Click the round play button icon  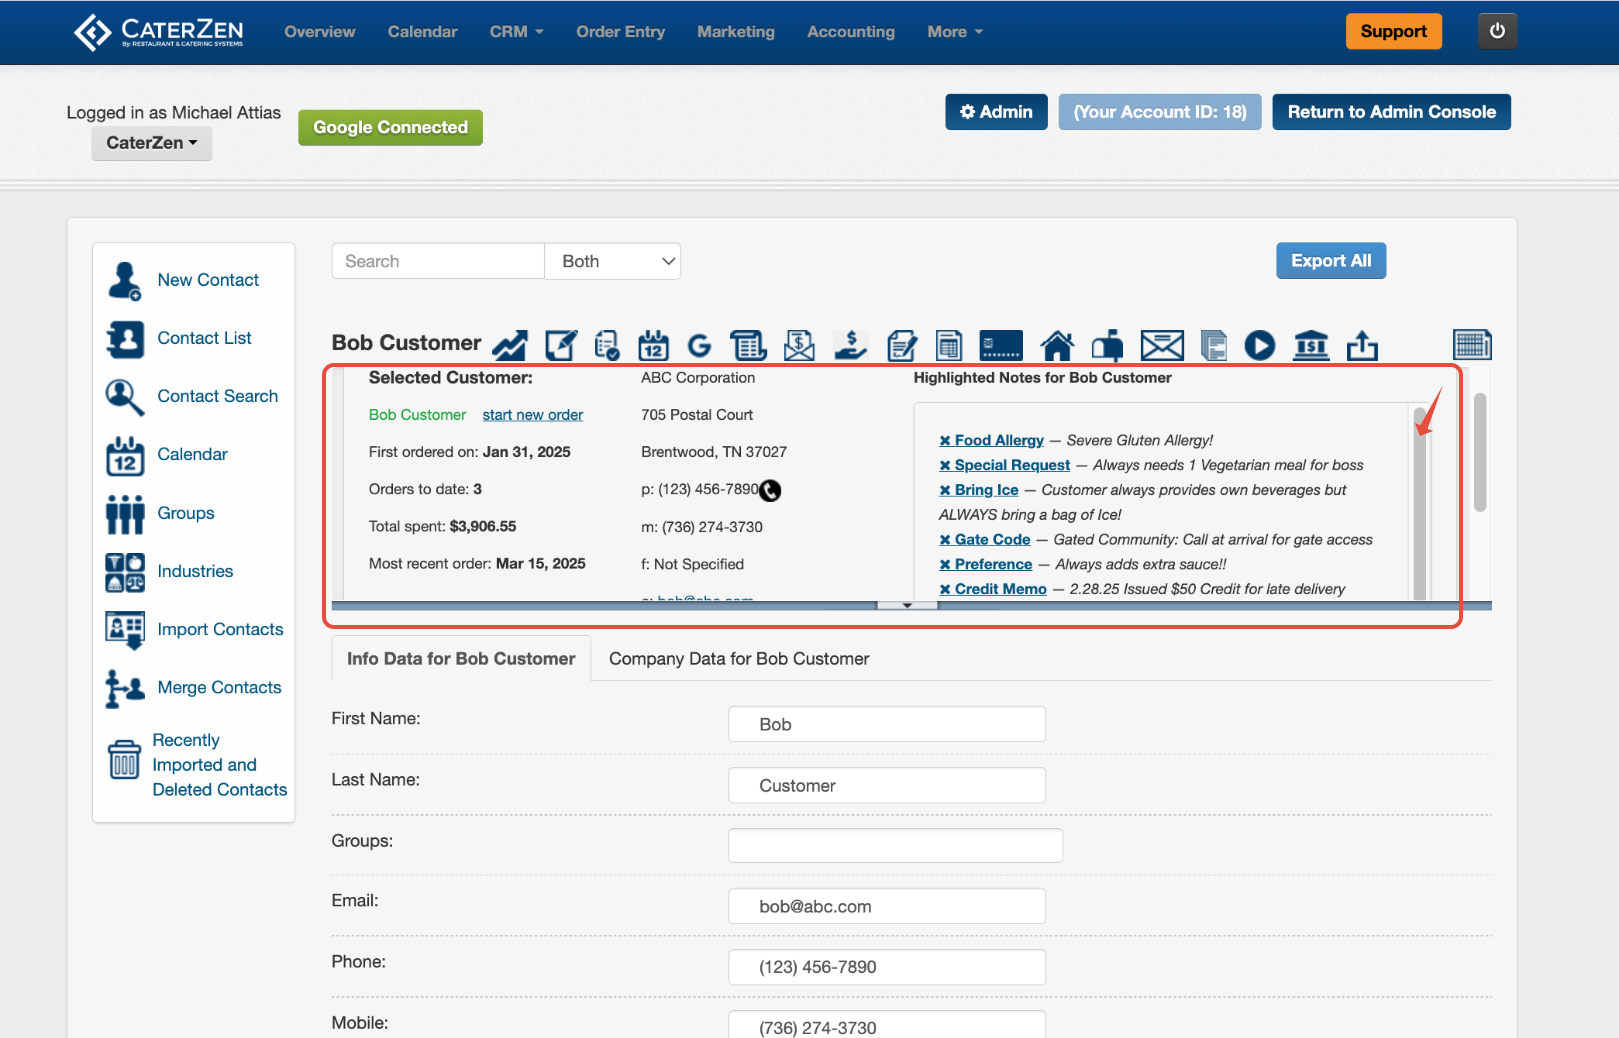(1260, 345)
